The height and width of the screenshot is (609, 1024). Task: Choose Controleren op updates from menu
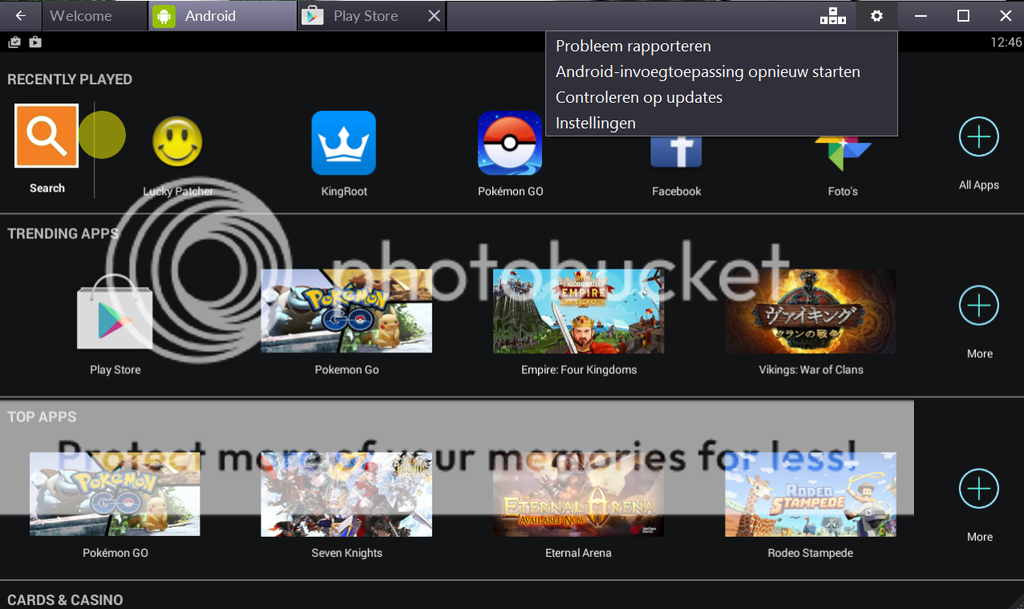[x=639, y=98]
